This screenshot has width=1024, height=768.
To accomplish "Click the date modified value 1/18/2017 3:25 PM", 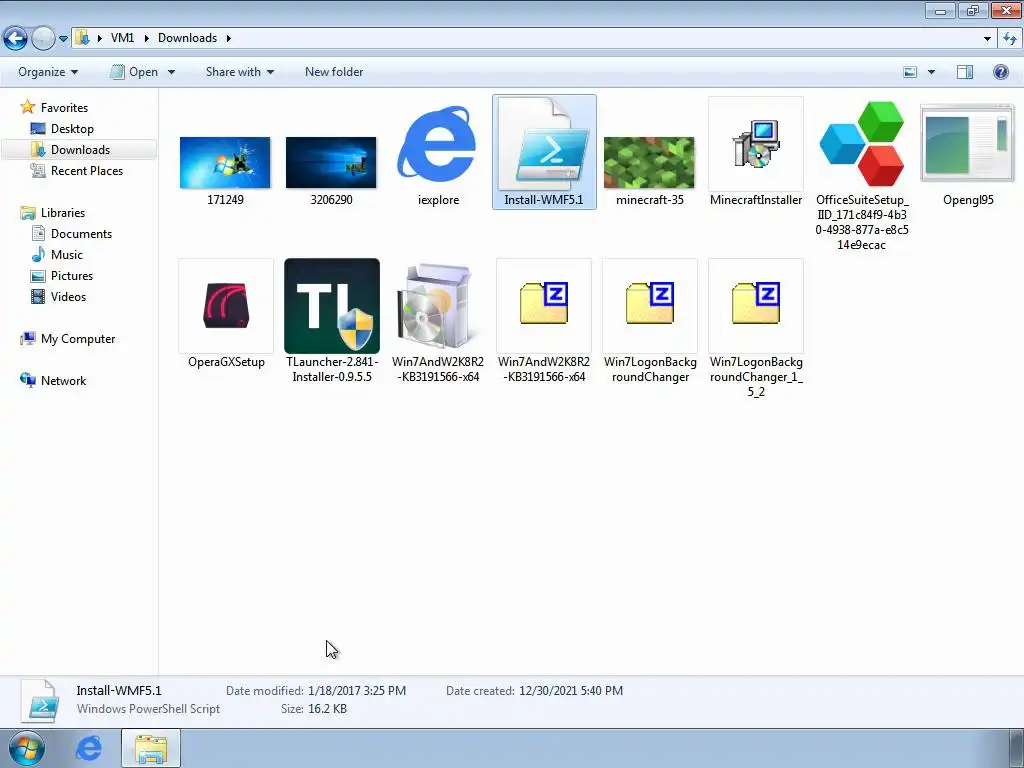I will point(357,691).
